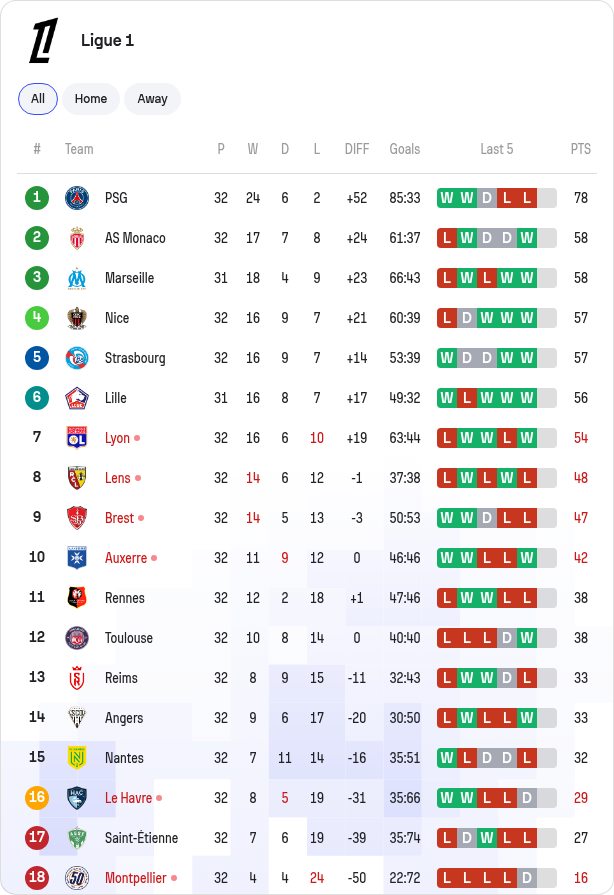Image resolution: width=614 pixels, height=895 pixels.
Task: Open the Le Havre team link
Action: pyautogui.click(x=128, y=797)
